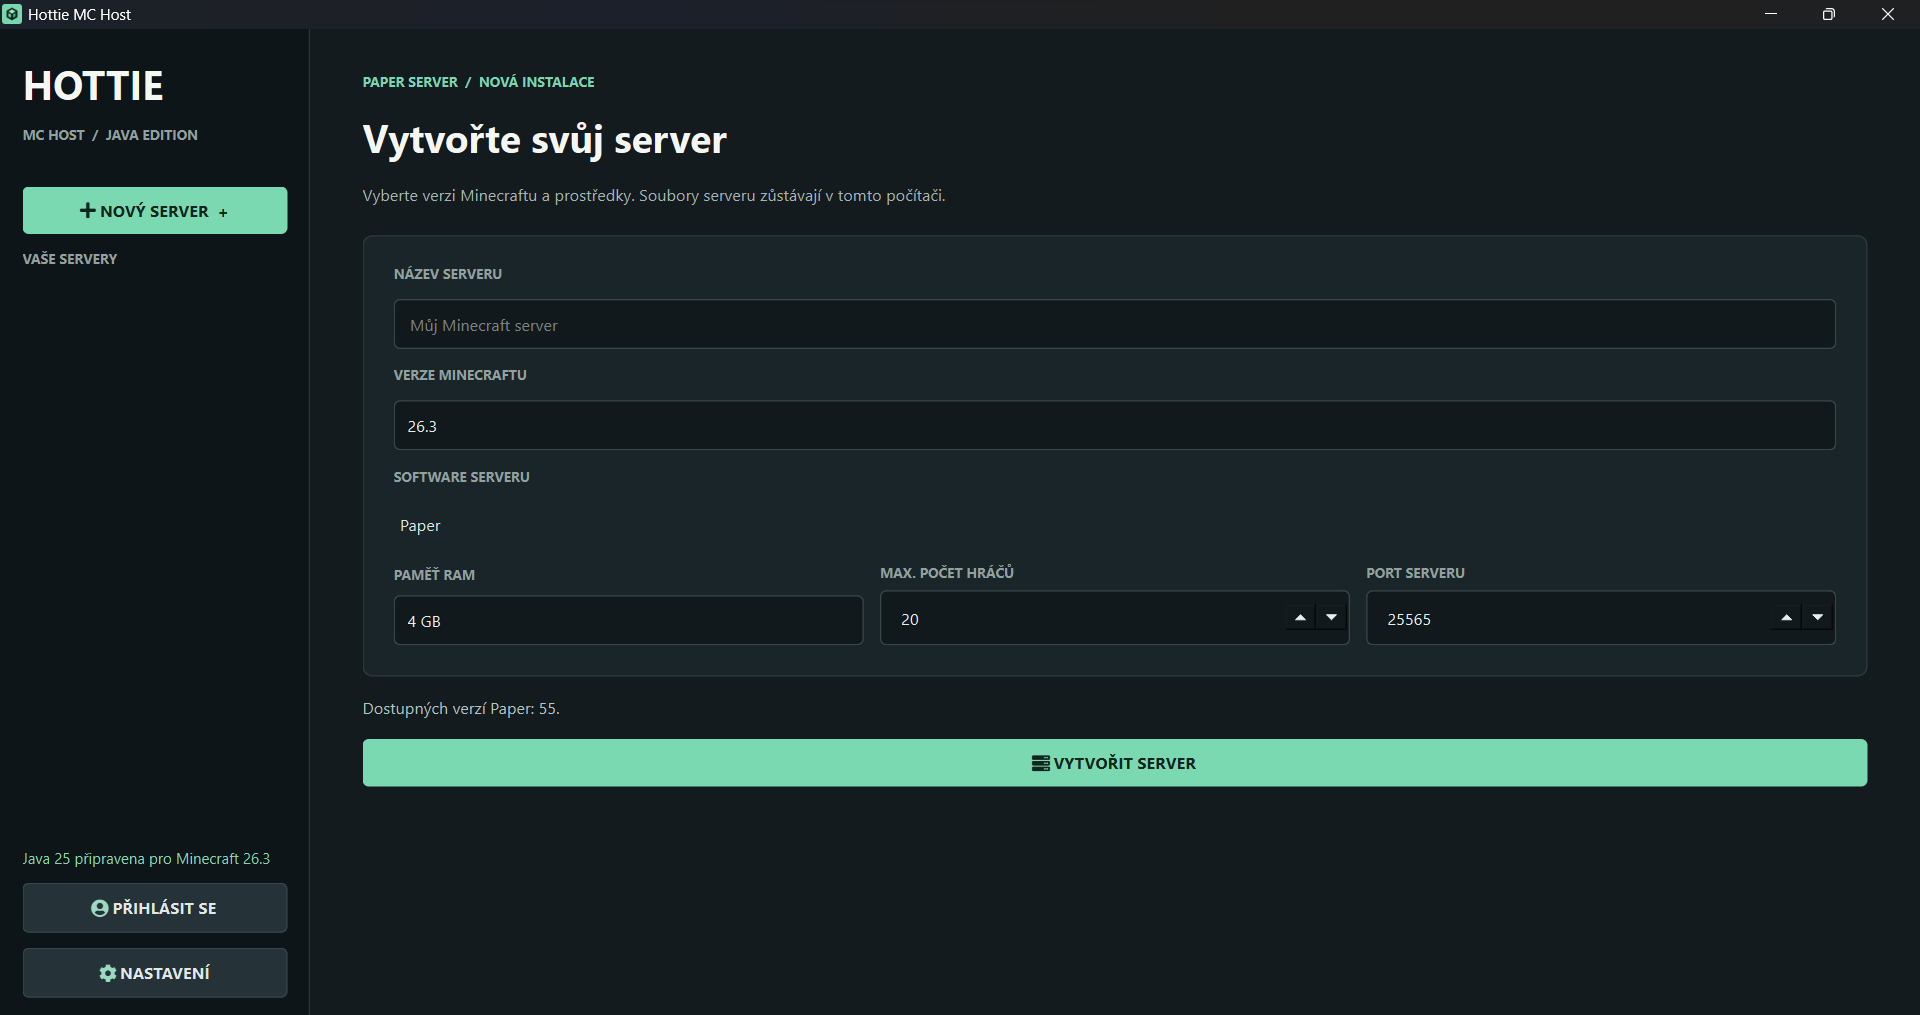
Task: Decrease the Port serveru value
Action: pyautogui.click(x=1818, y=618)
